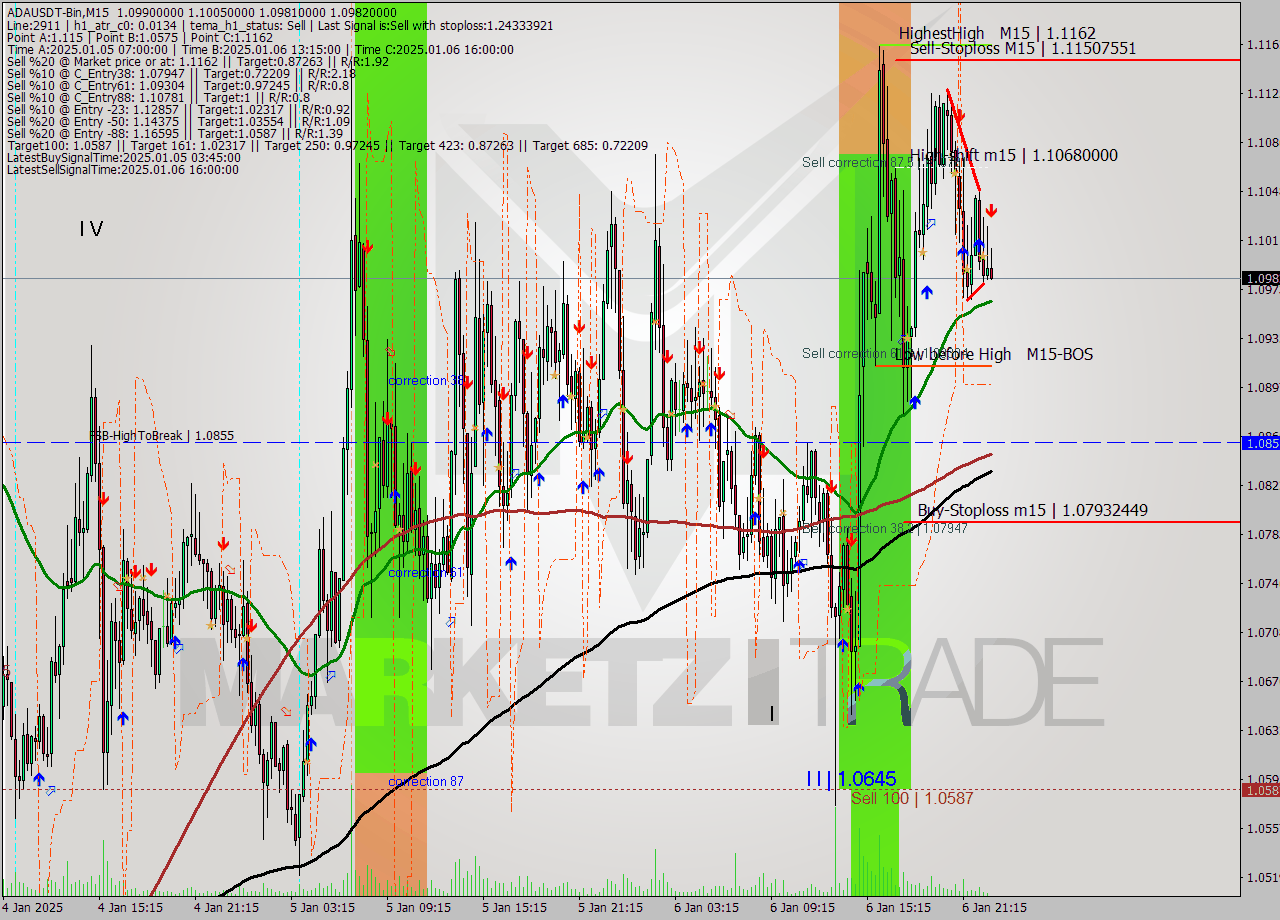Click the '5 Jan 09:15' time axis label

coord(418,908)
